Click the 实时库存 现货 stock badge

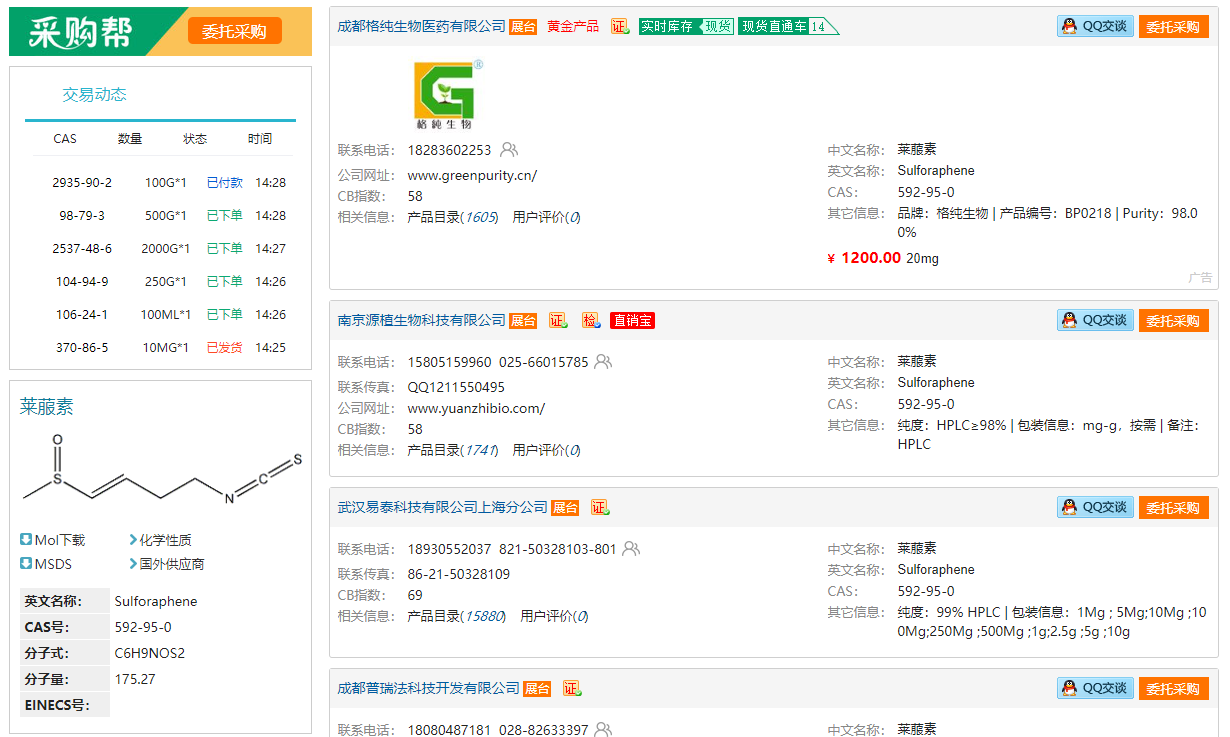[x=685, y=27]
